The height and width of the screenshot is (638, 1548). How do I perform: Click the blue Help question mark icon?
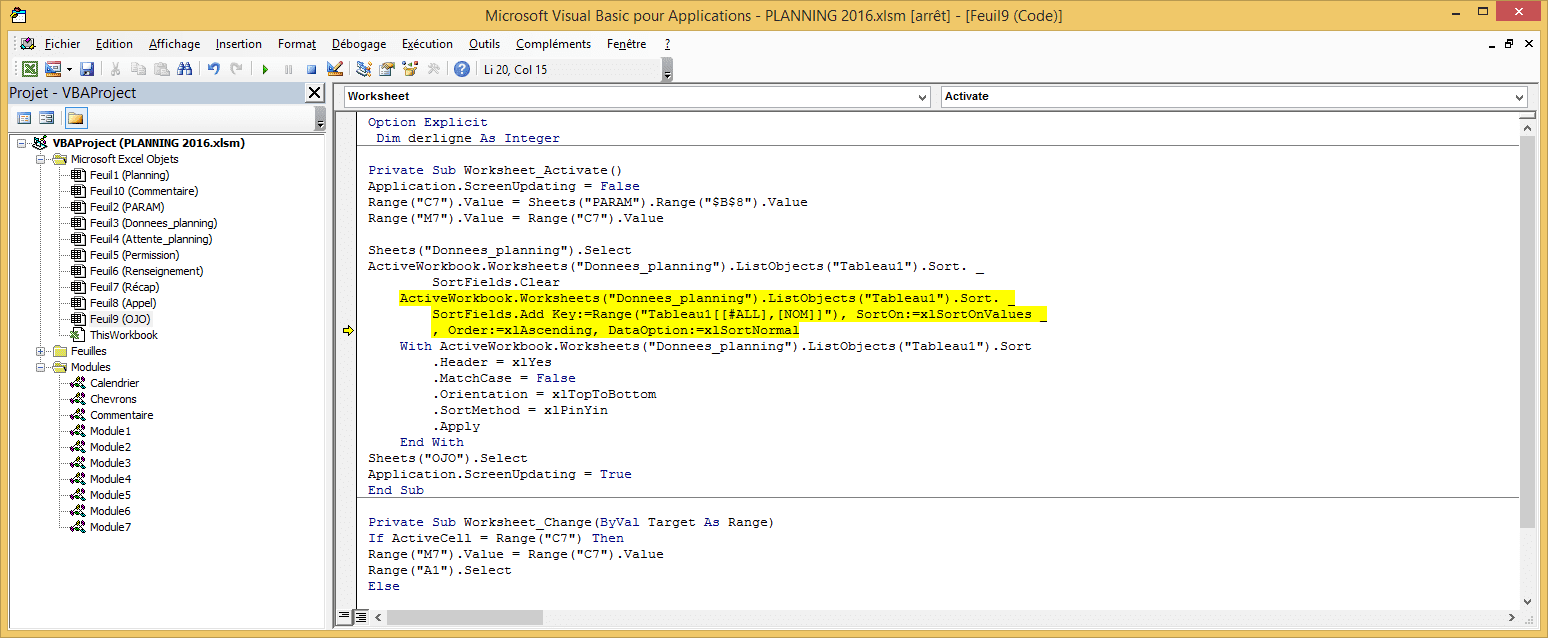point(461,69)
